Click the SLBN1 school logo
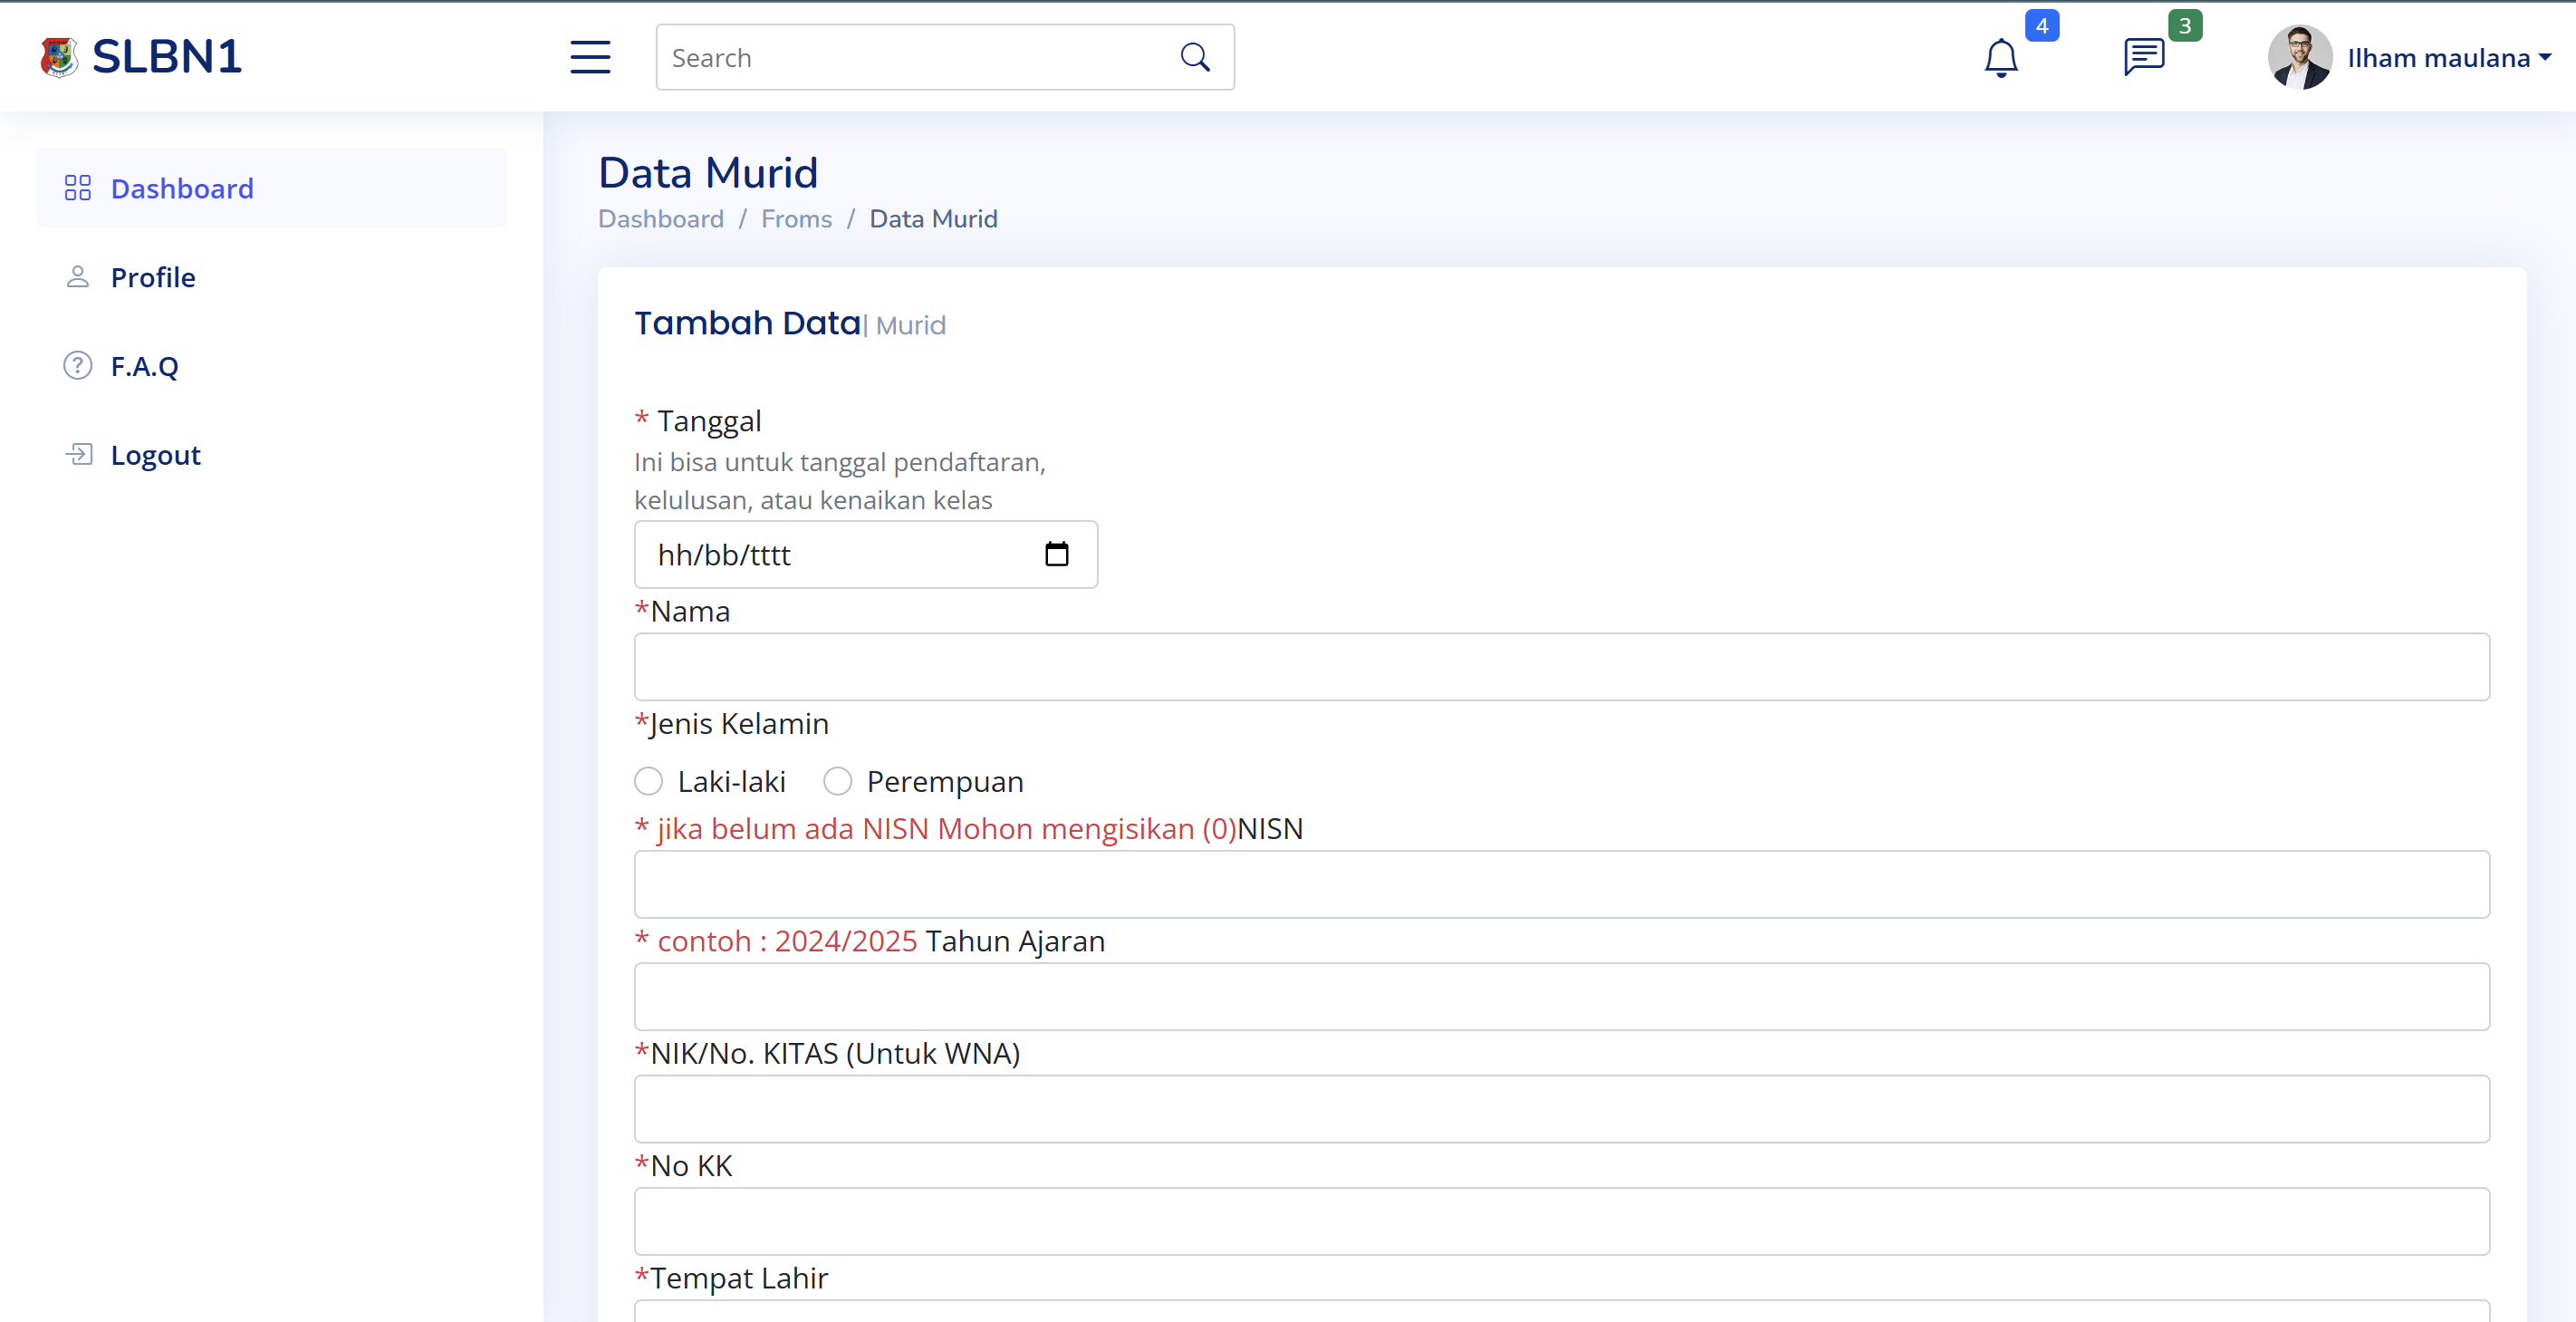The width and height of the screenshot is (2576, 1322). [59, 57]
